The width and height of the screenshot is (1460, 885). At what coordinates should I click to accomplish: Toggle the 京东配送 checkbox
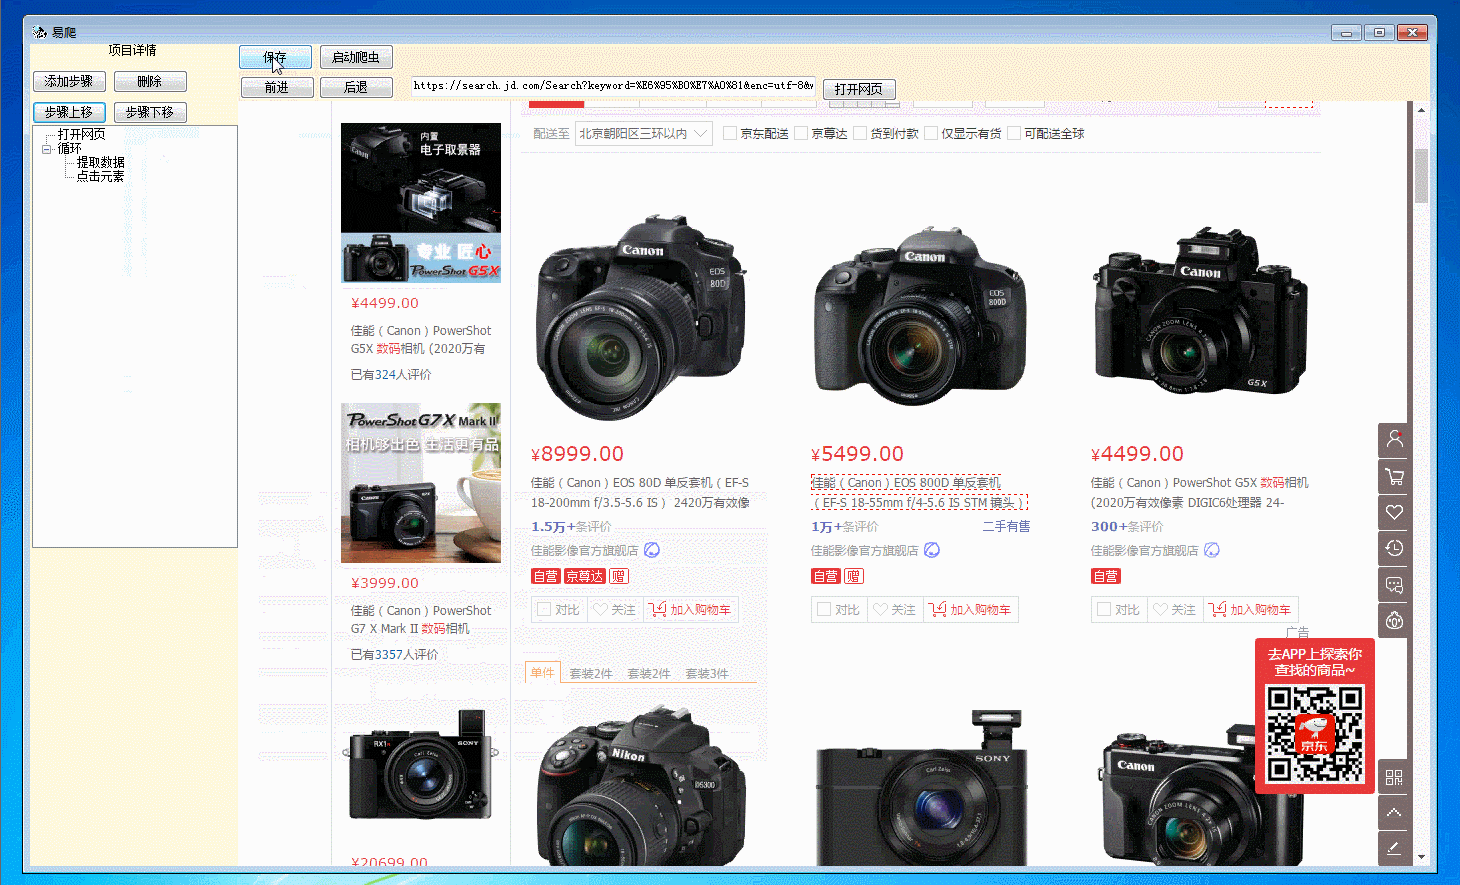point(730,133)
